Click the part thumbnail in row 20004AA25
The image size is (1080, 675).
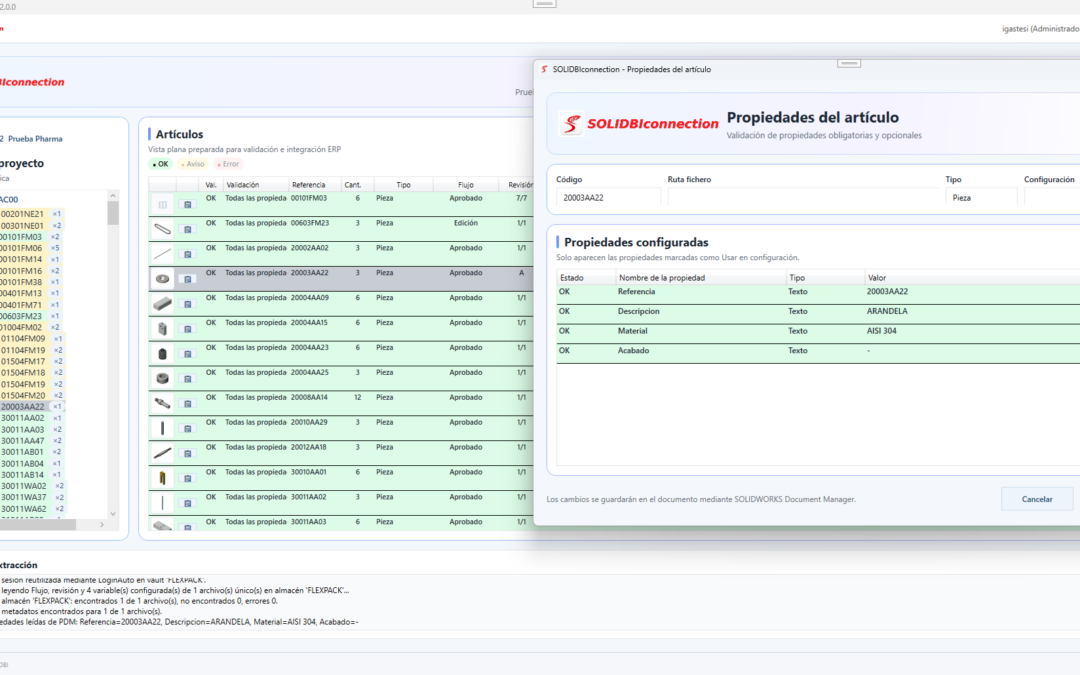(163, 378)
